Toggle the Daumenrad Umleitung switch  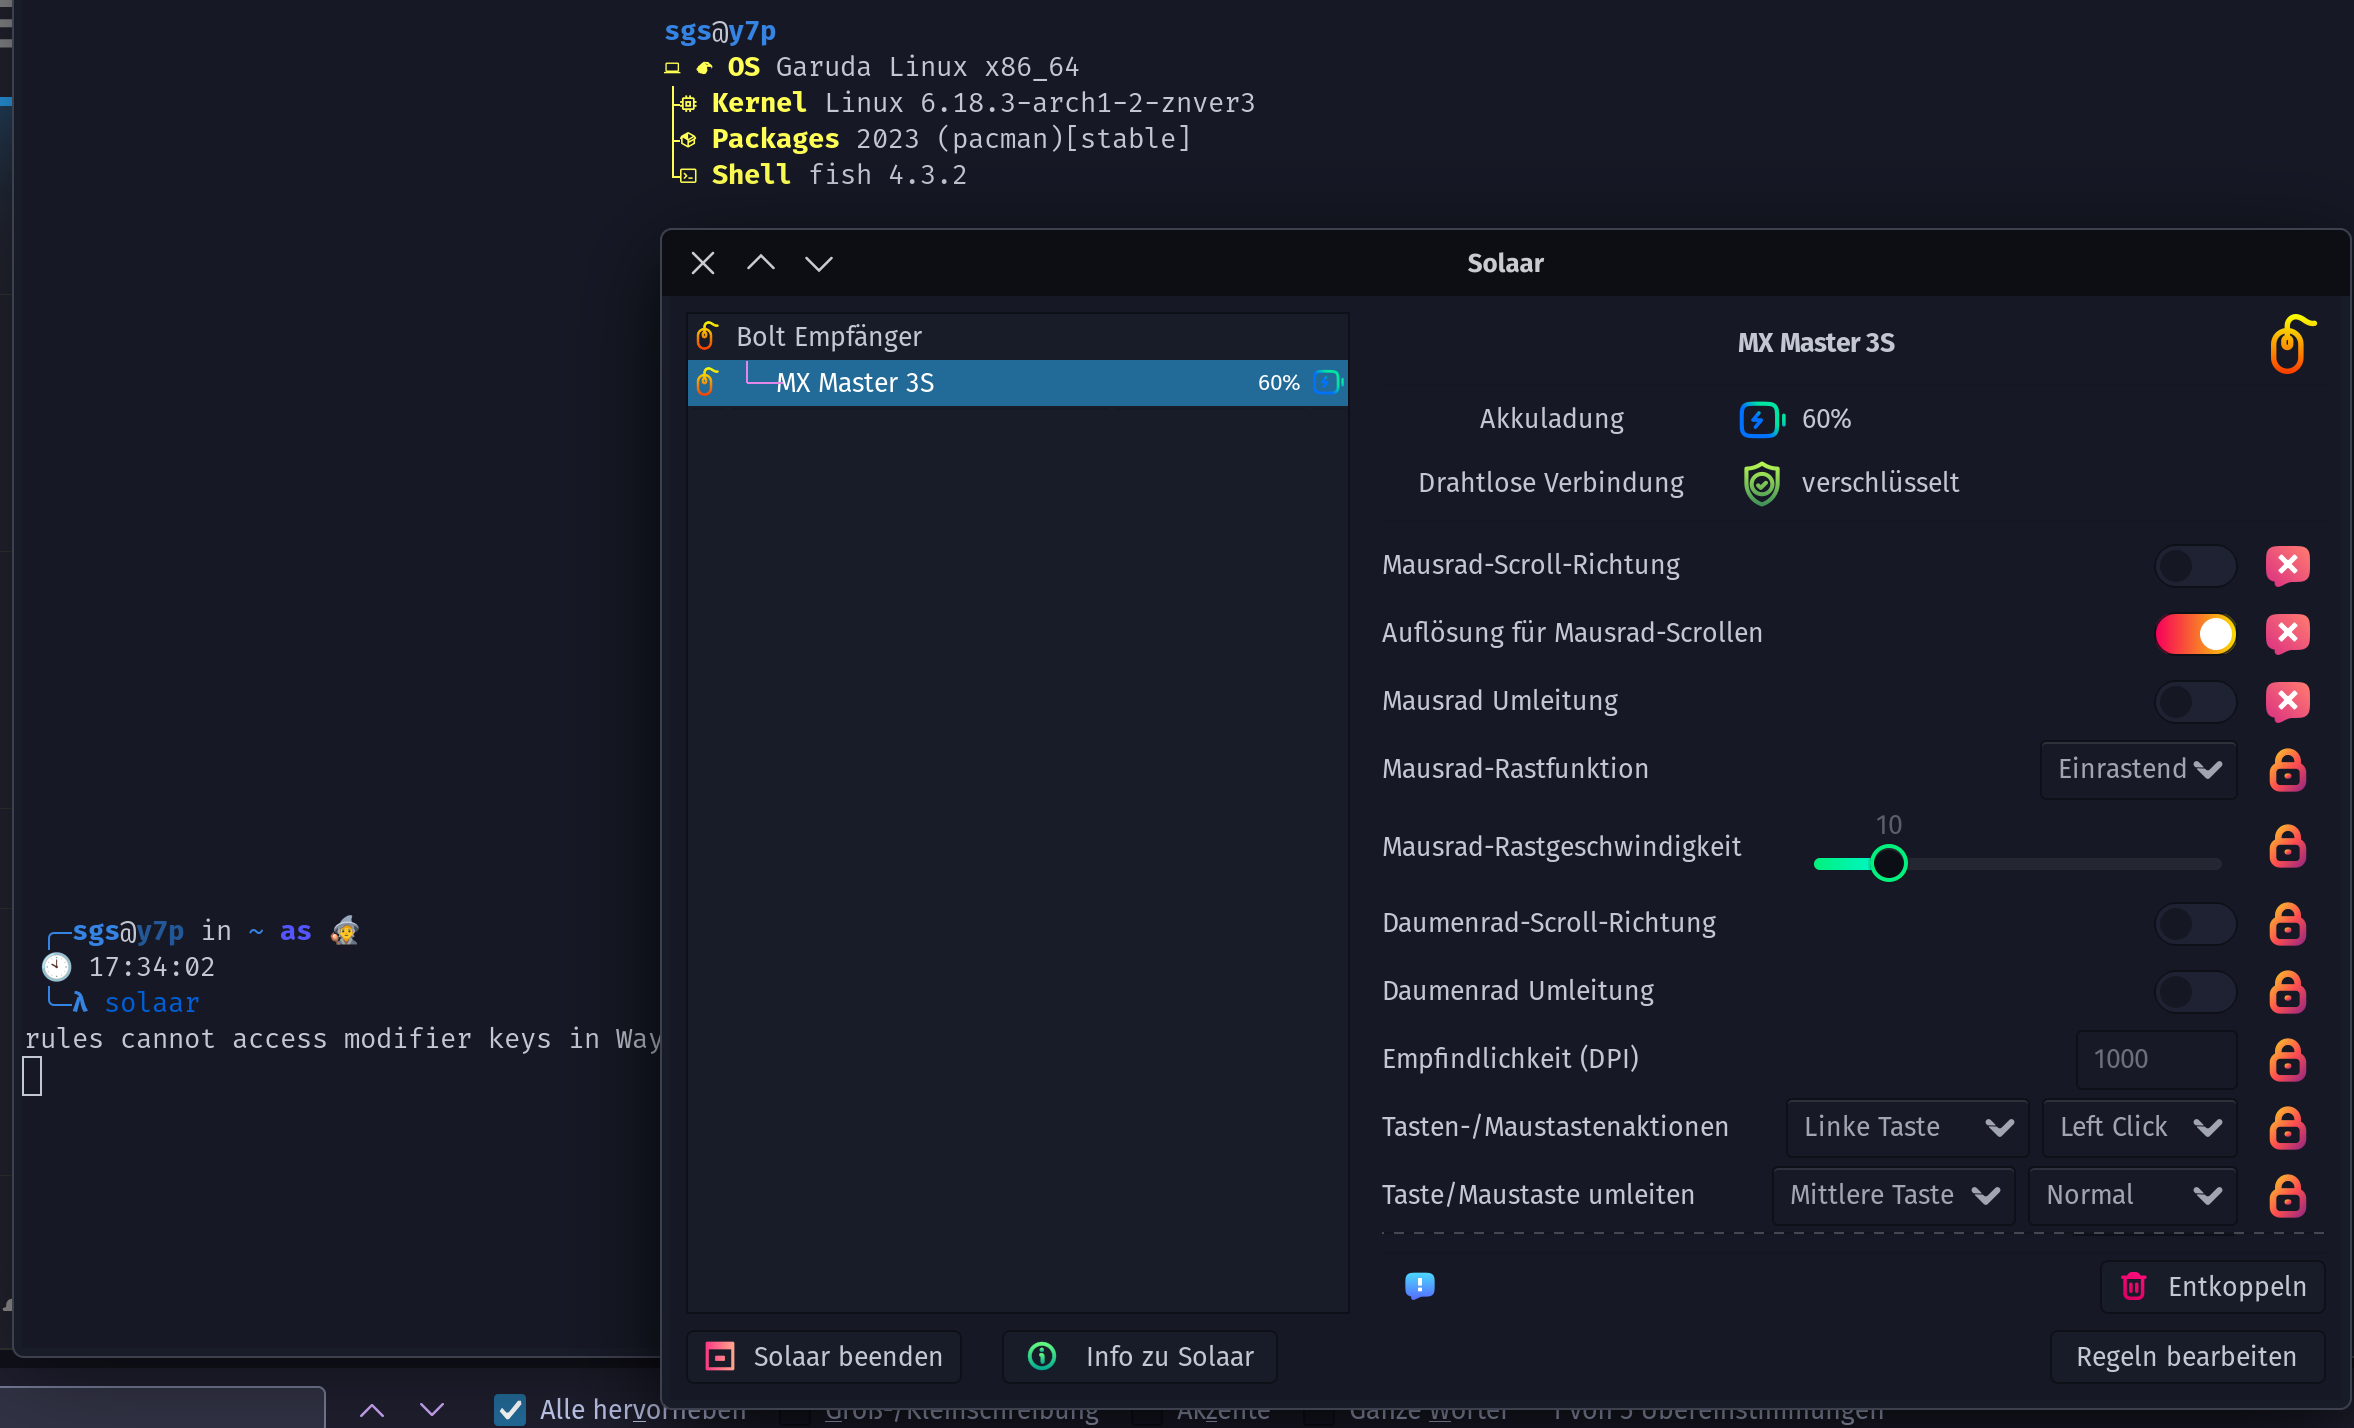tap(2195, 991)
